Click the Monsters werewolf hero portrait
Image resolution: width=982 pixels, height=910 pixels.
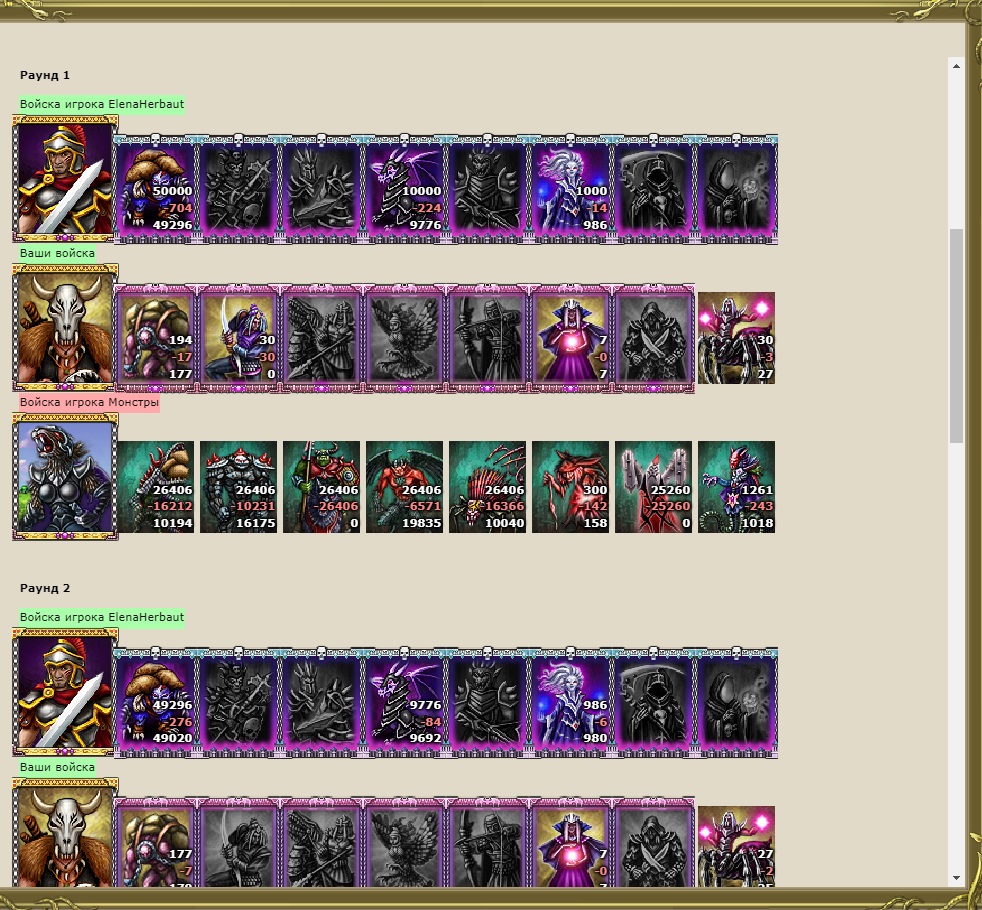pos(65,477)
